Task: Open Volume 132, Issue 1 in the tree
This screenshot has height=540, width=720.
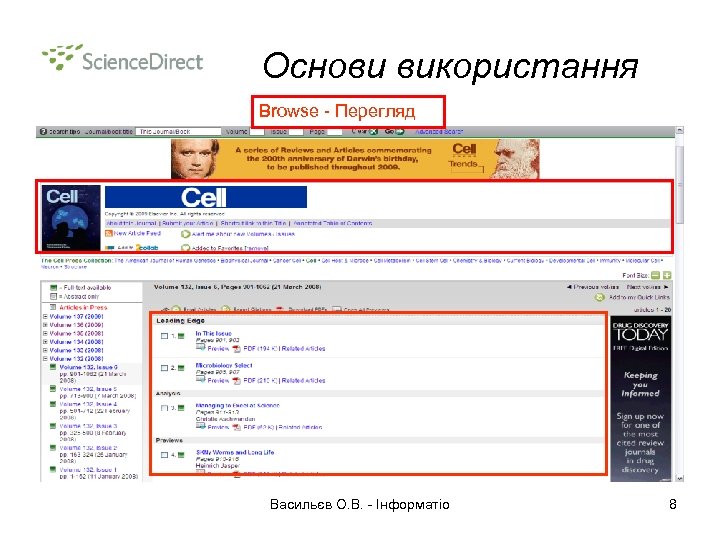Action: point(89,470)
